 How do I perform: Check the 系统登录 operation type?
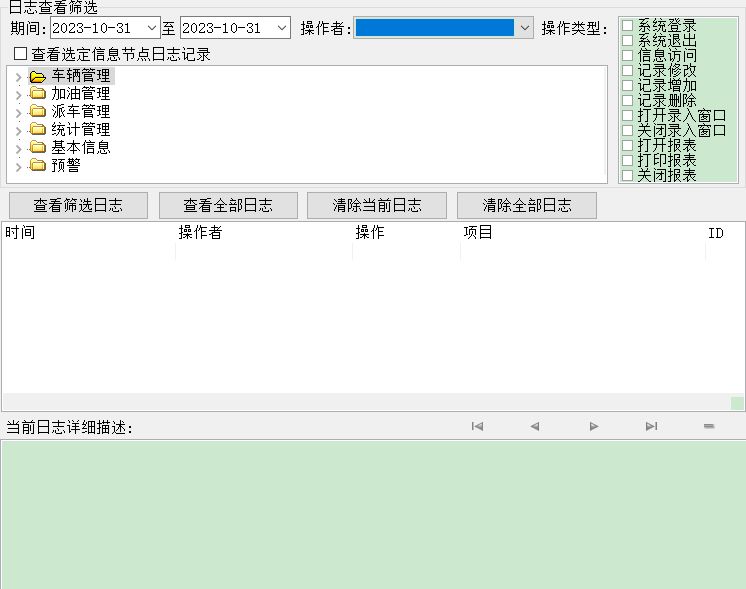pyautogui.click(x=628, y=25)
